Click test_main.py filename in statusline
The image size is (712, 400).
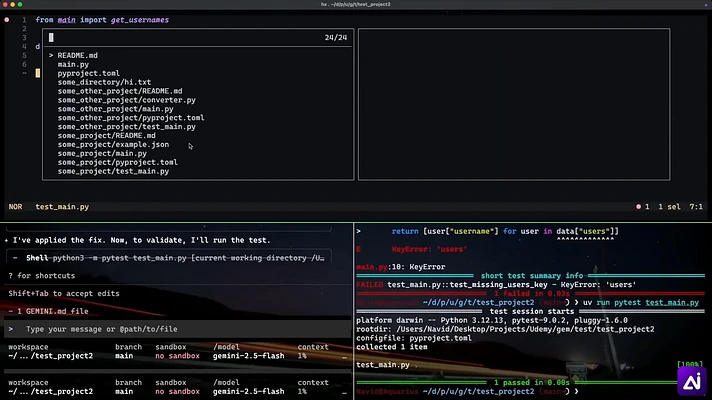pos(62,207)
